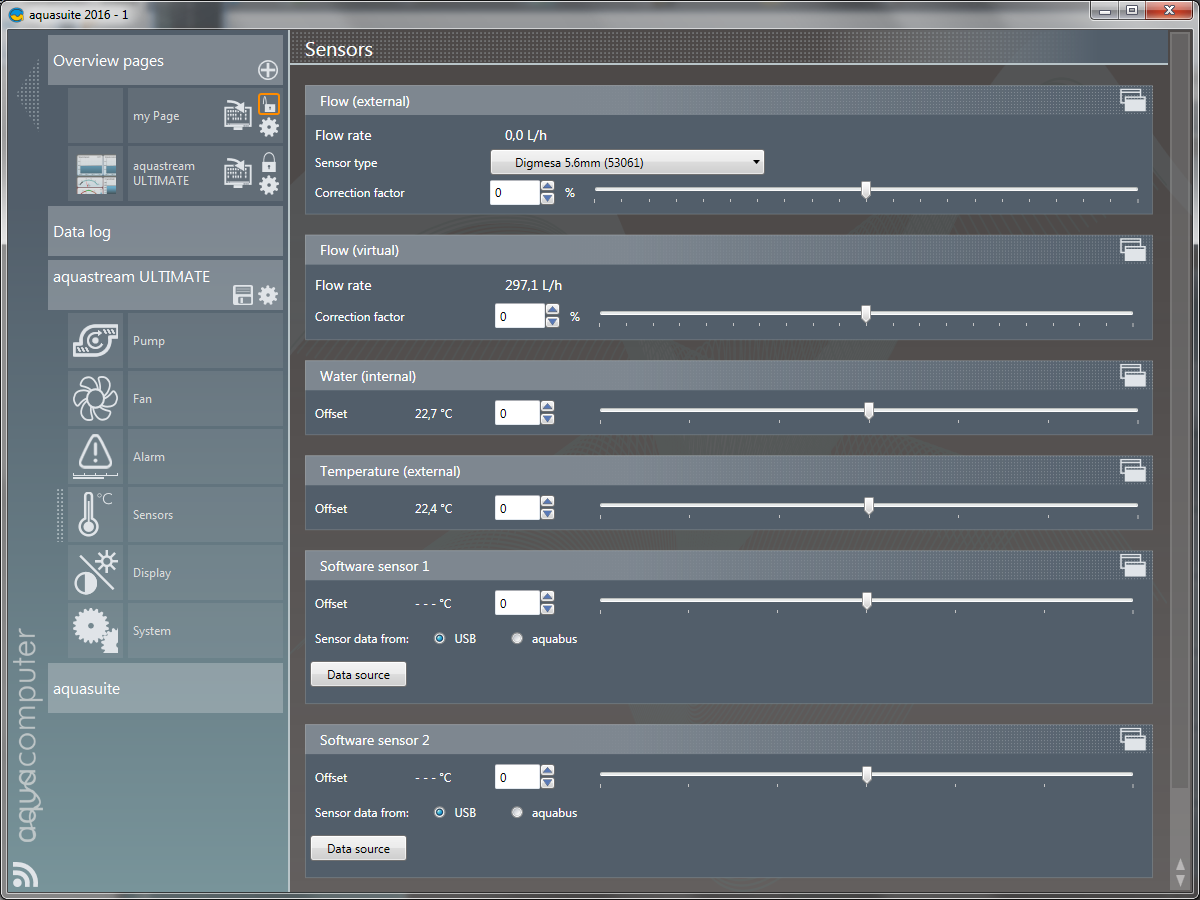
Task: Click the Flow (external) correction factor slider
Action: (866, 190)
